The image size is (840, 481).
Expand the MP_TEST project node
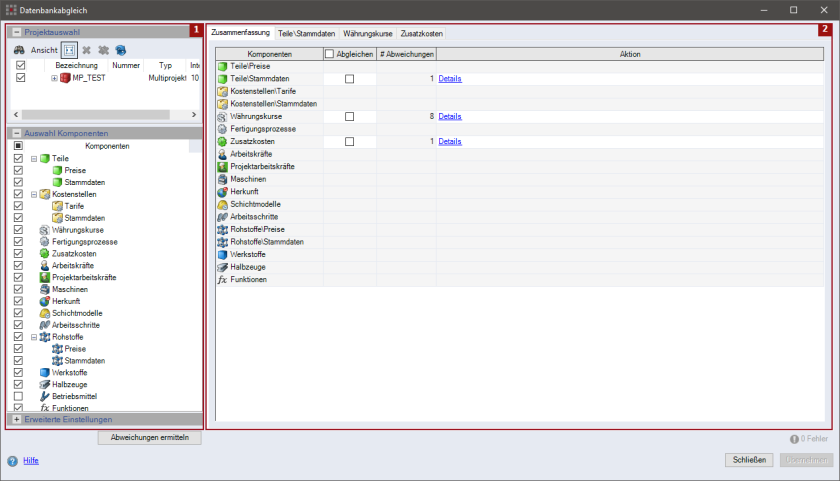(54, 78)
